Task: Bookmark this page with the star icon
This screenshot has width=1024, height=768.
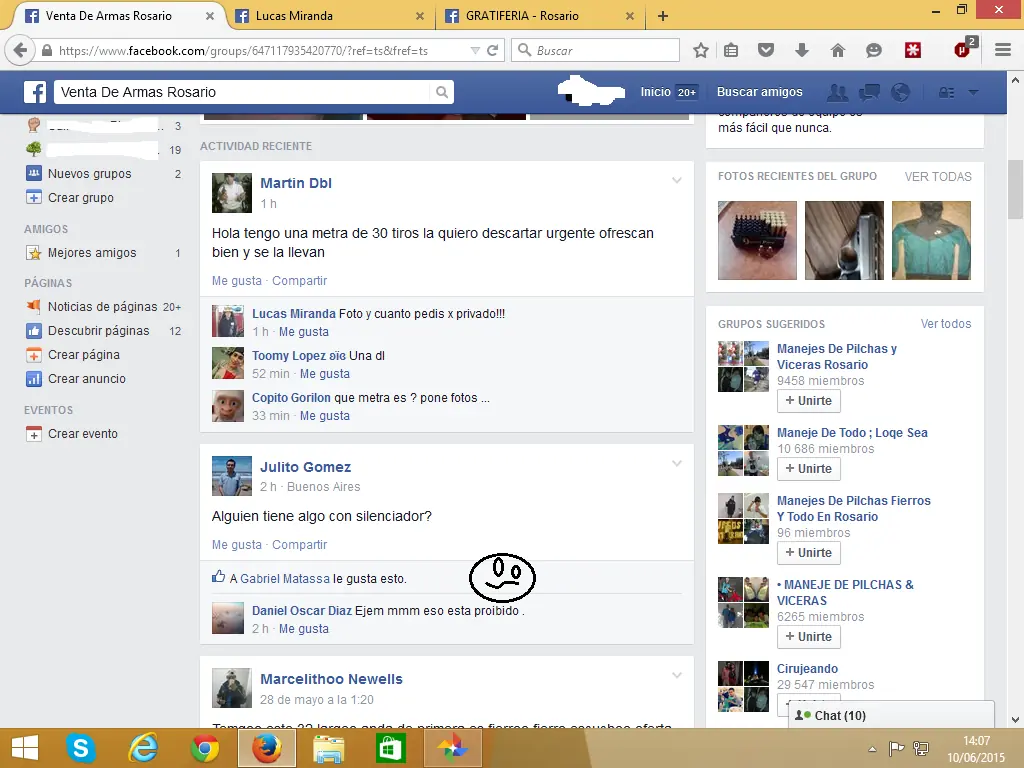Action: tap(701, 50)
